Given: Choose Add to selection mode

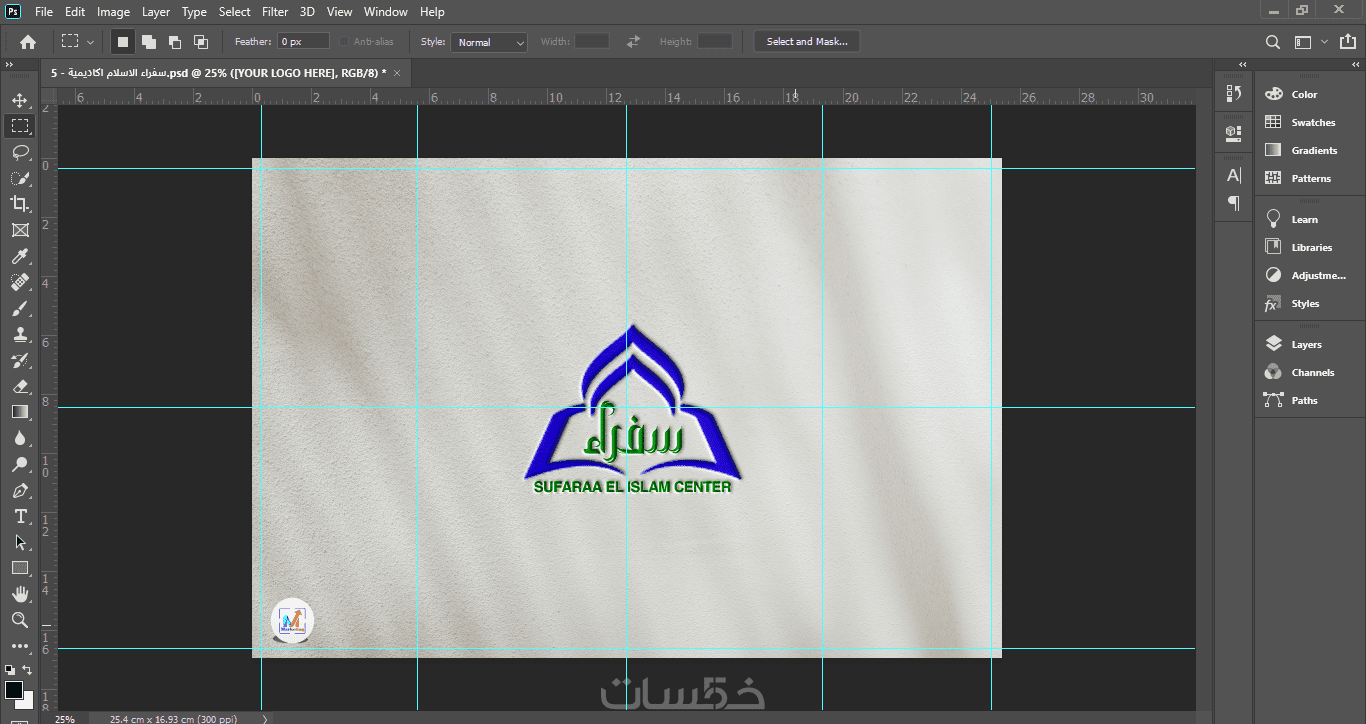Looking at the screenshot, I should 149,42.
